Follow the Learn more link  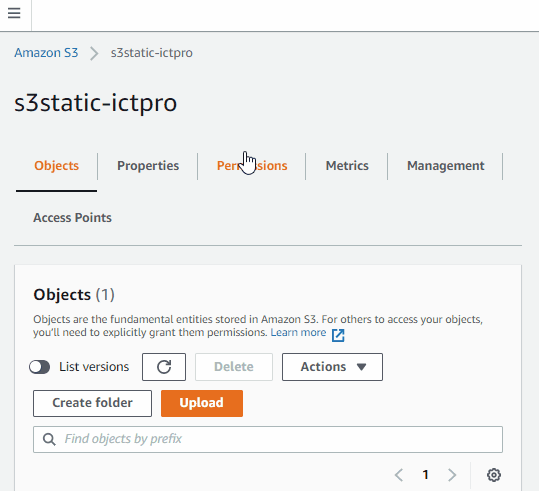[298, 332]
